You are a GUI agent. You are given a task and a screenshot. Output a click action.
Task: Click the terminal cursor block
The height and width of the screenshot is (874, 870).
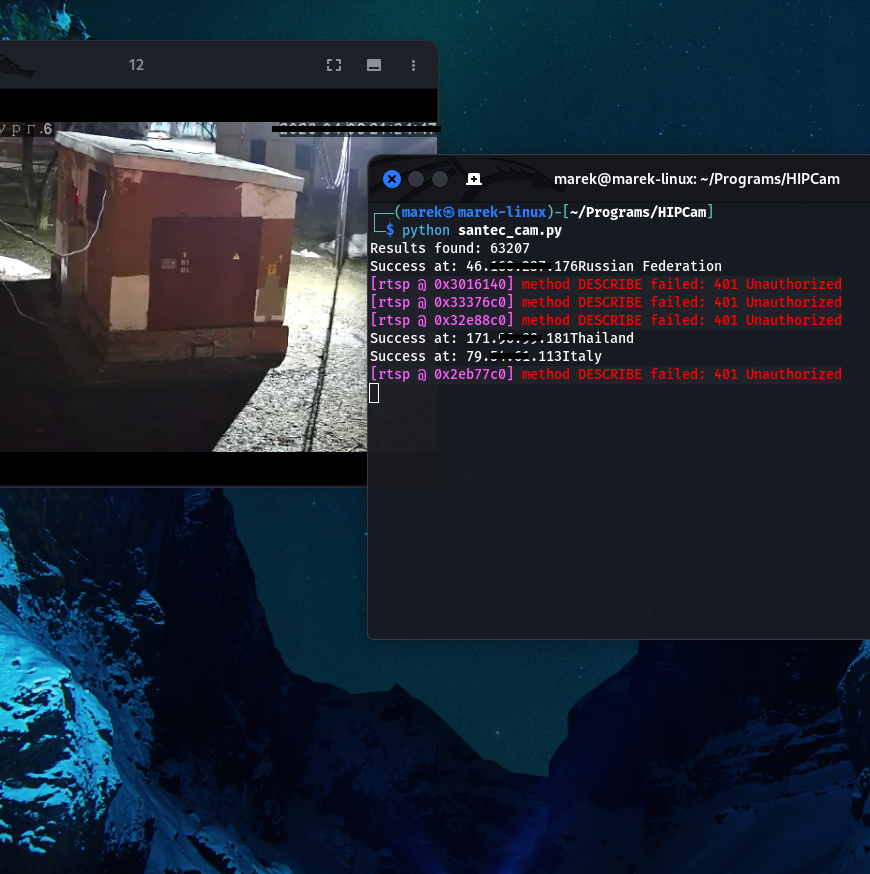coord(375,393)
